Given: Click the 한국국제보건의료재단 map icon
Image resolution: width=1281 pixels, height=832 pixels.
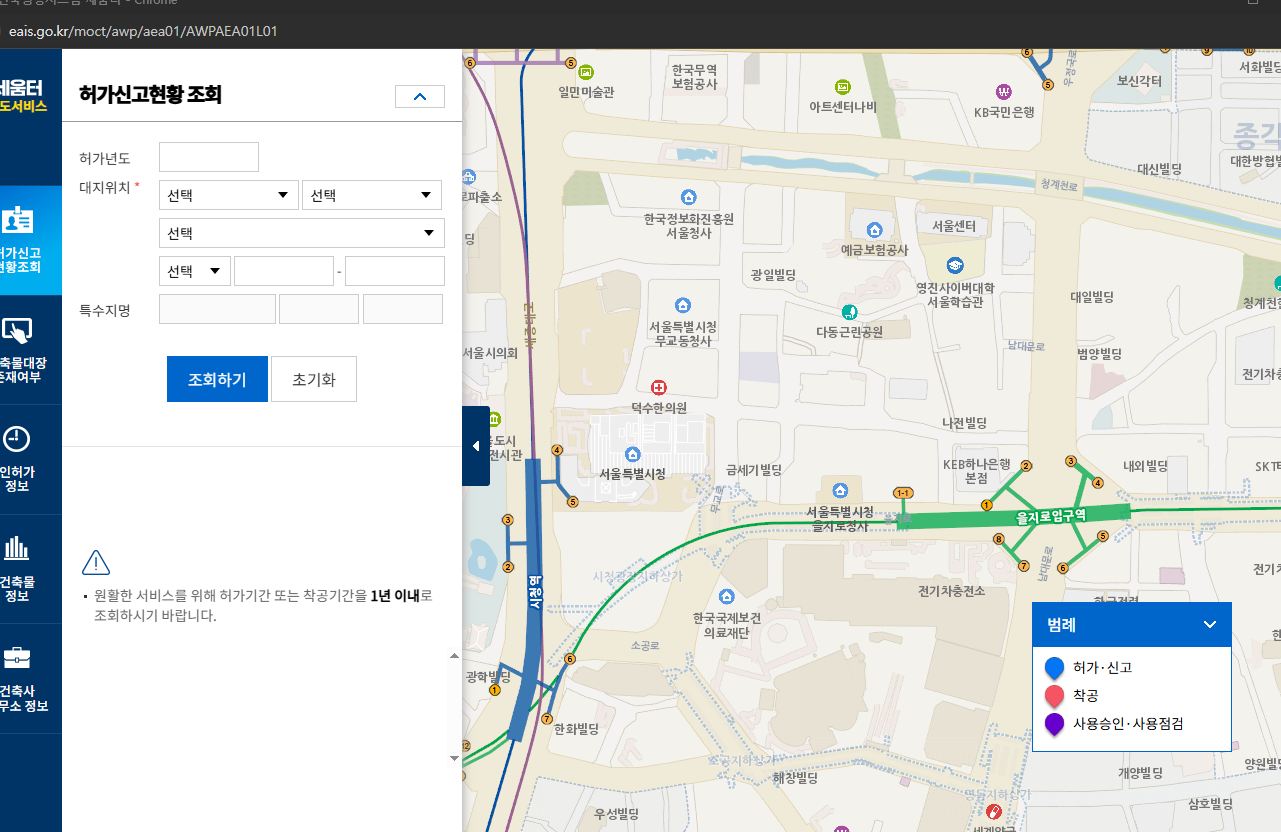Looking at the screenshot, I should [x=727, y=597].
